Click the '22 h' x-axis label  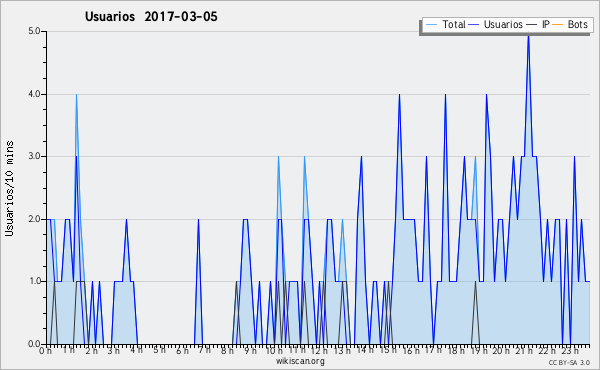(546, 351)
